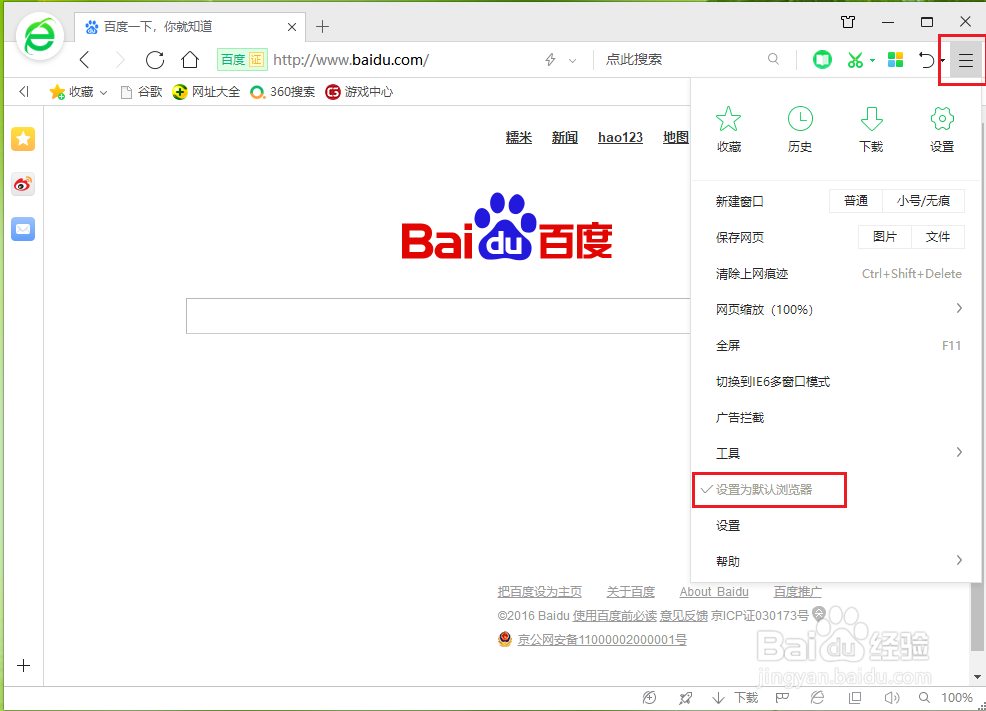The image size is (986, 711).
Task: Open Weibo from the left sidebar
Action: pos(22,184)
